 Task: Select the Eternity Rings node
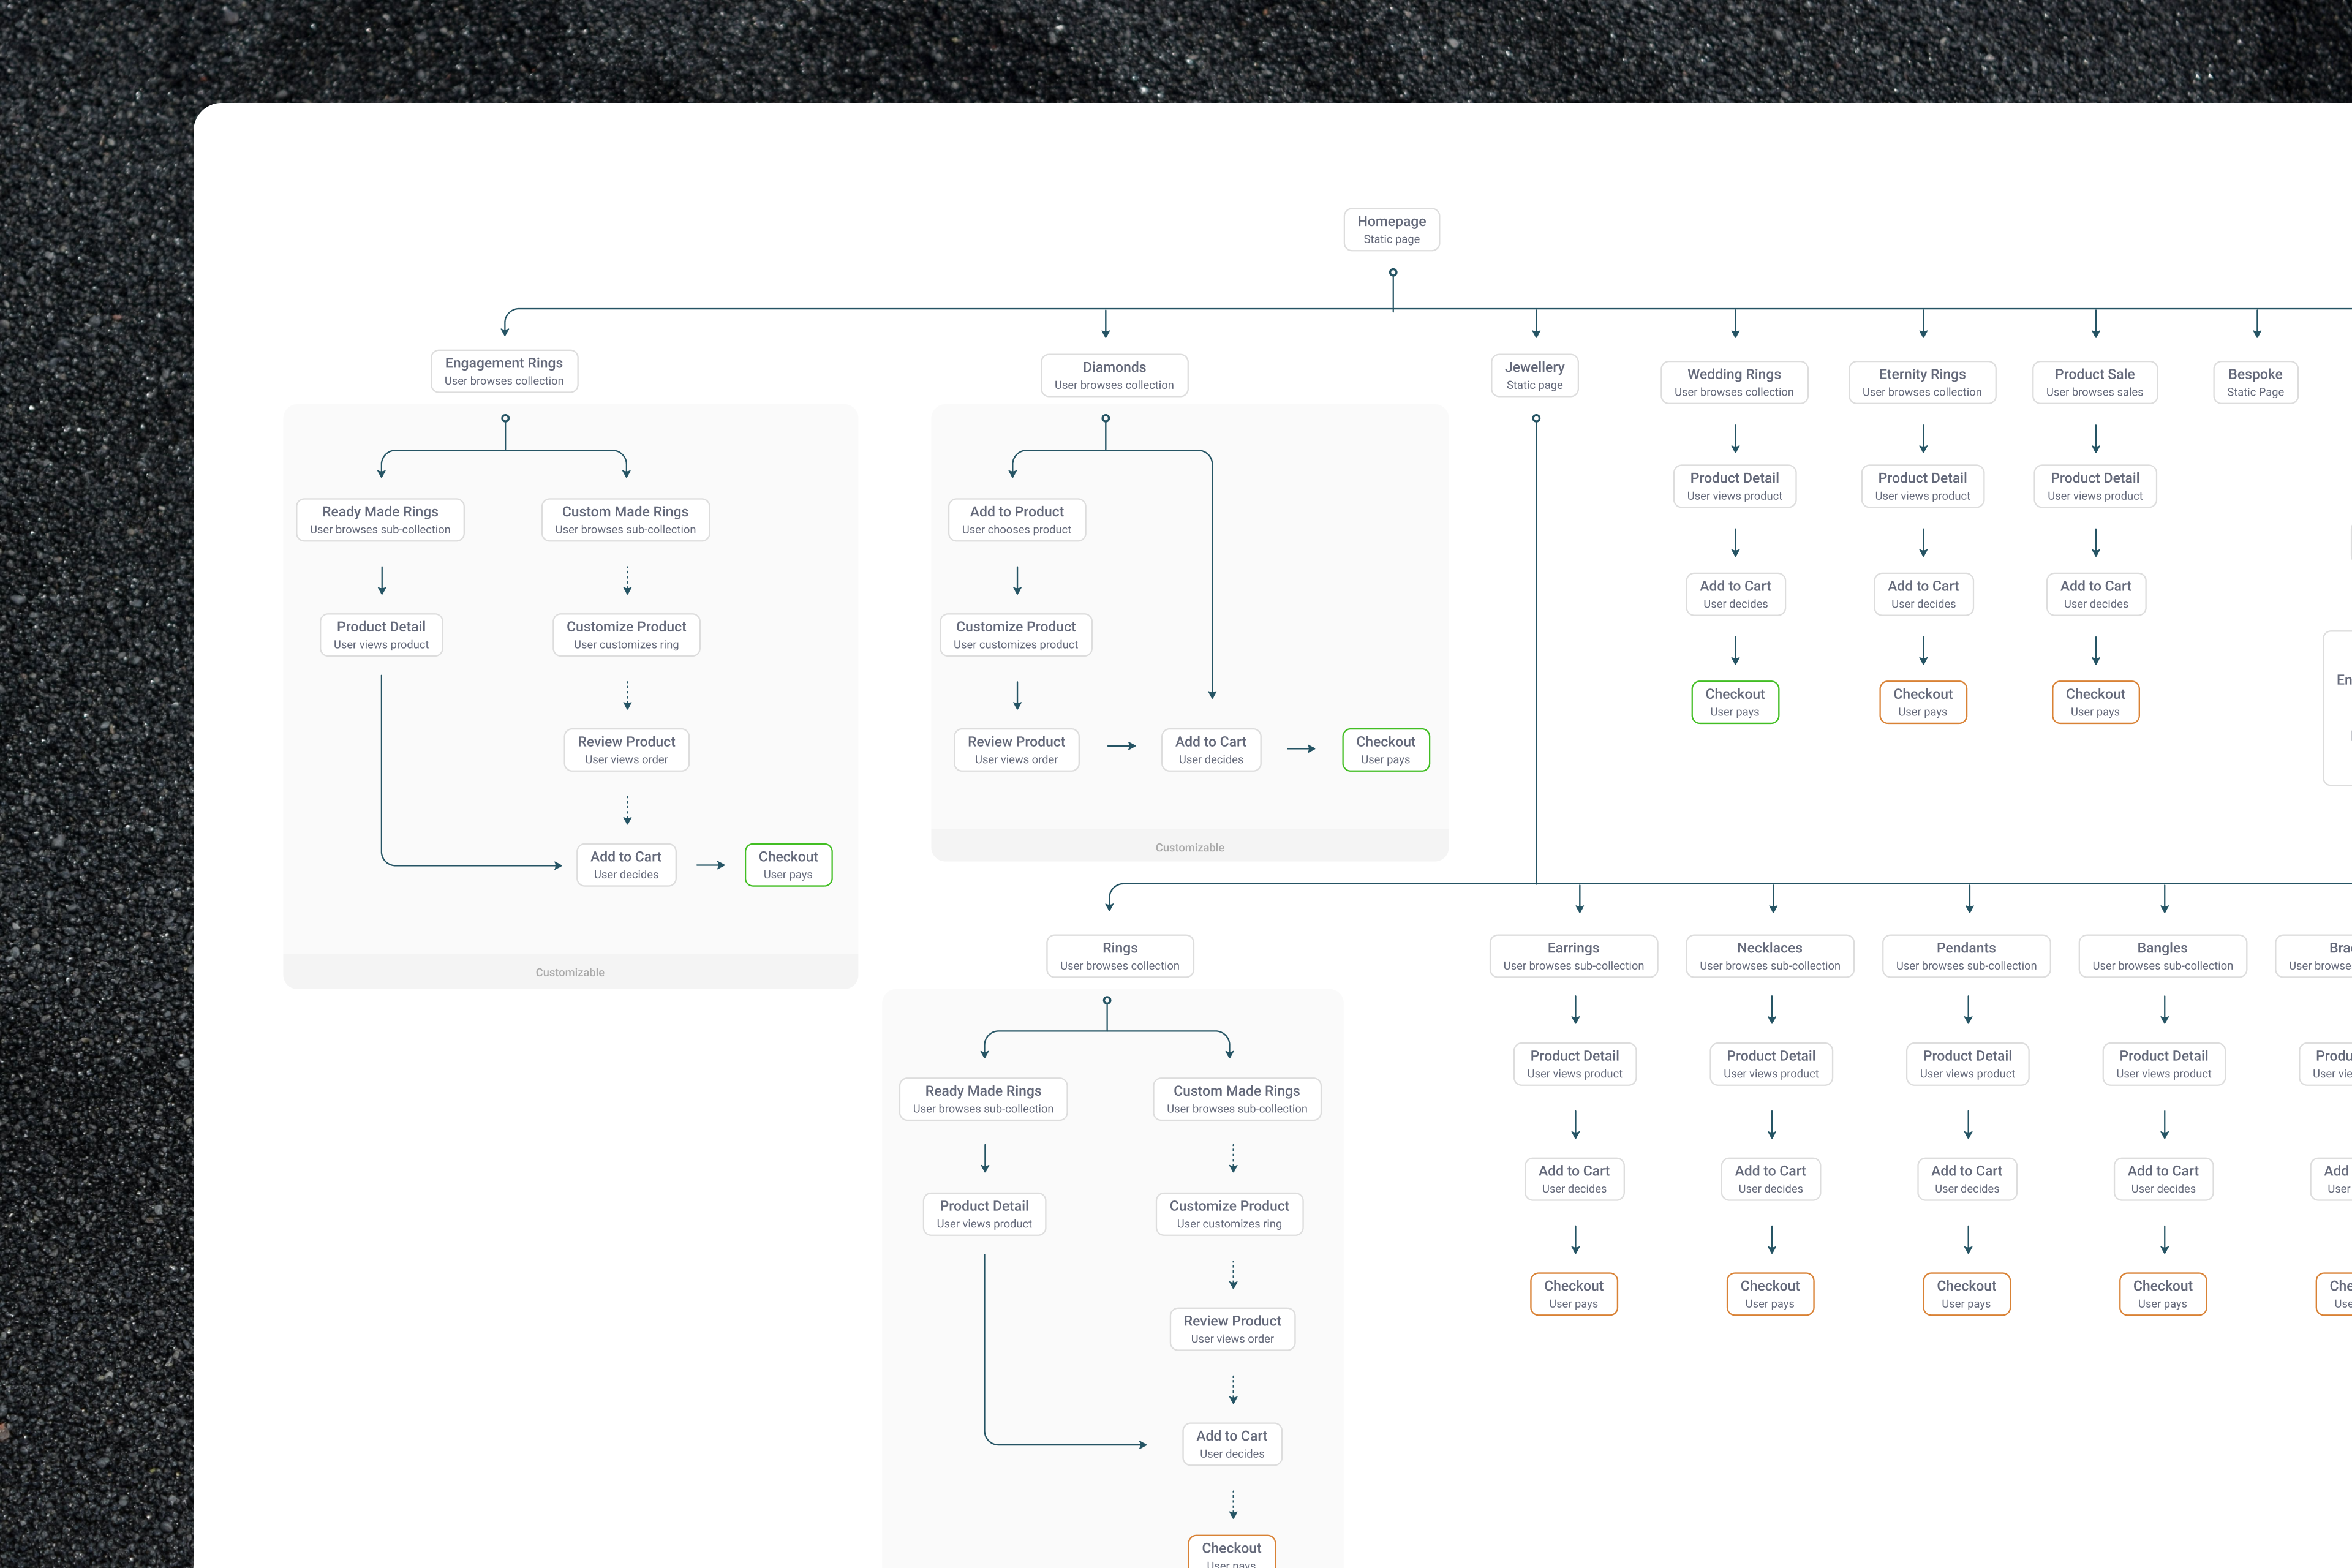click(1922, 382)
